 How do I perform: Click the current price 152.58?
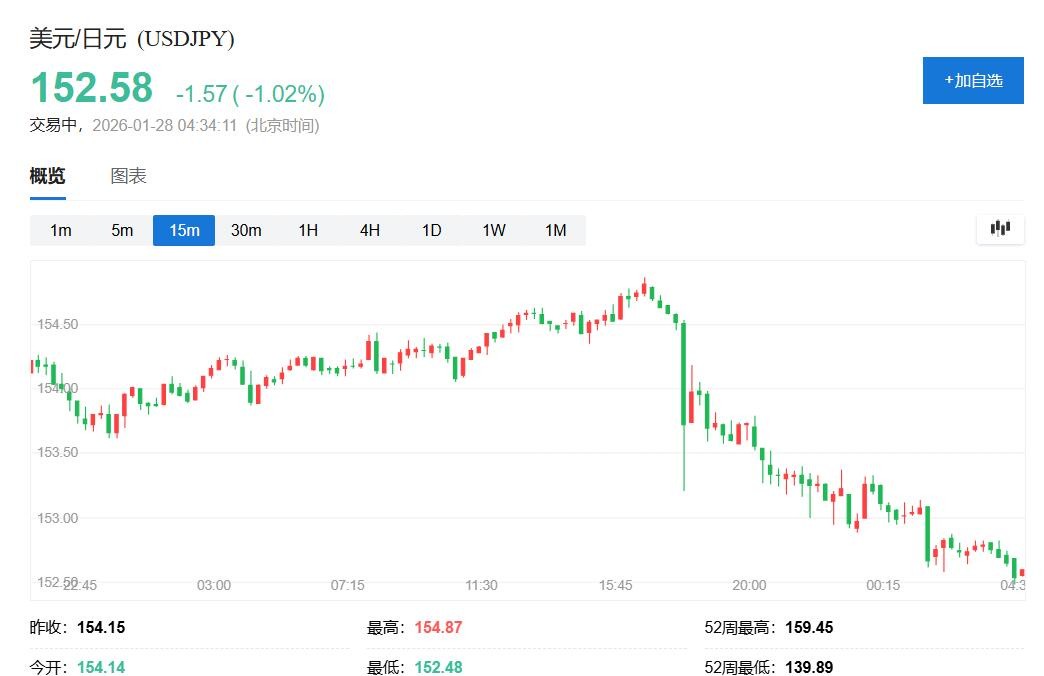point(92,88)
